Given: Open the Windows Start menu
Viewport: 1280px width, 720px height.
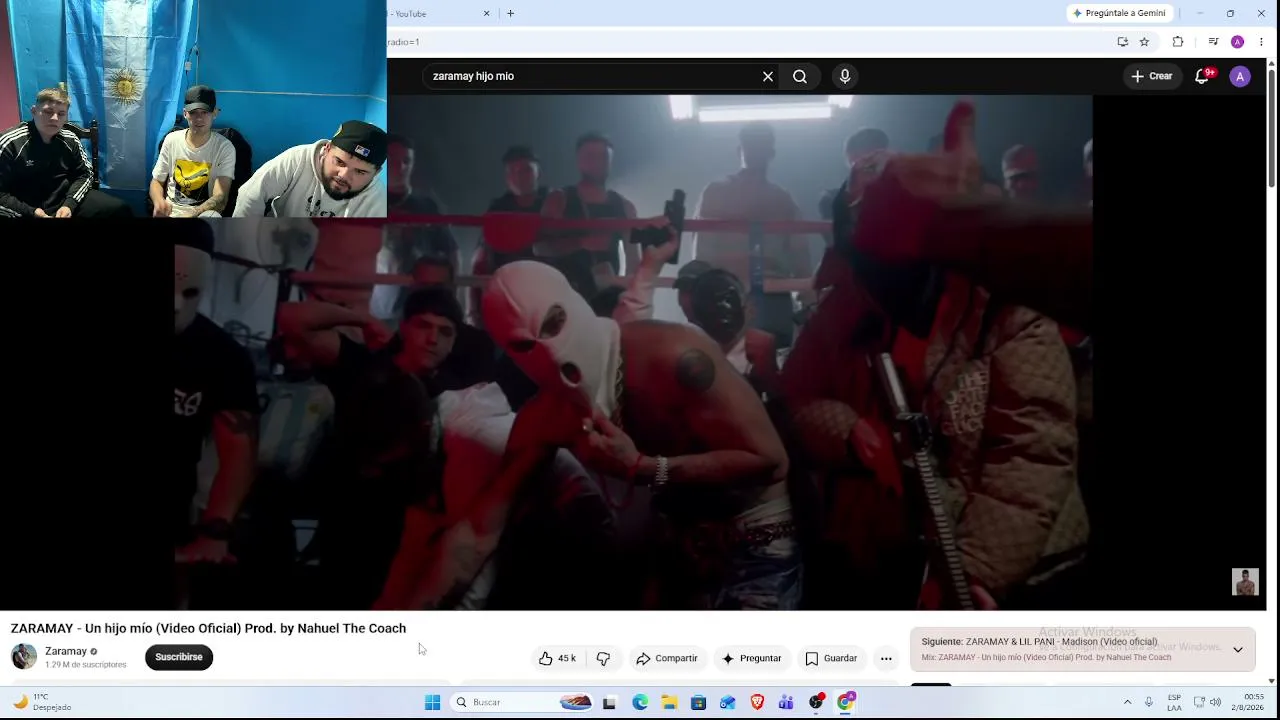Looking at the screenshot, I should pyautogui.click(x=432, y=702).
